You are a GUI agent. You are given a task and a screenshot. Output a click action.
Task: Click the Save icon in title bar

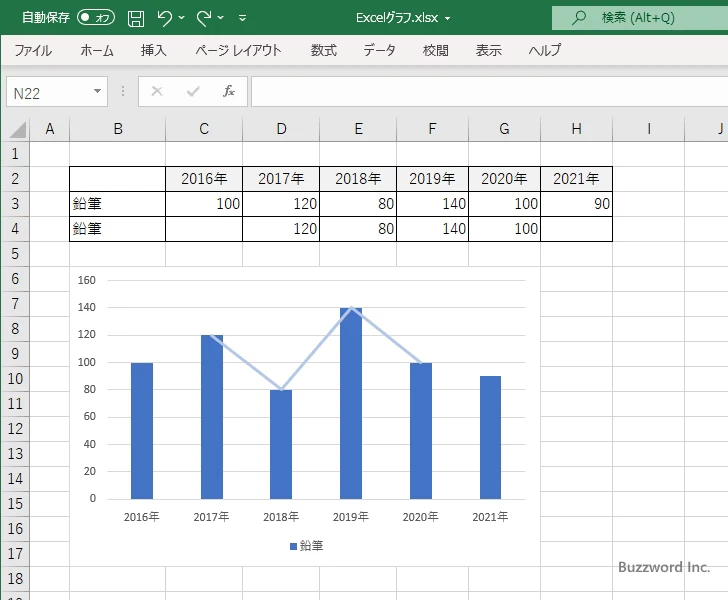click(x=136, y=18)
